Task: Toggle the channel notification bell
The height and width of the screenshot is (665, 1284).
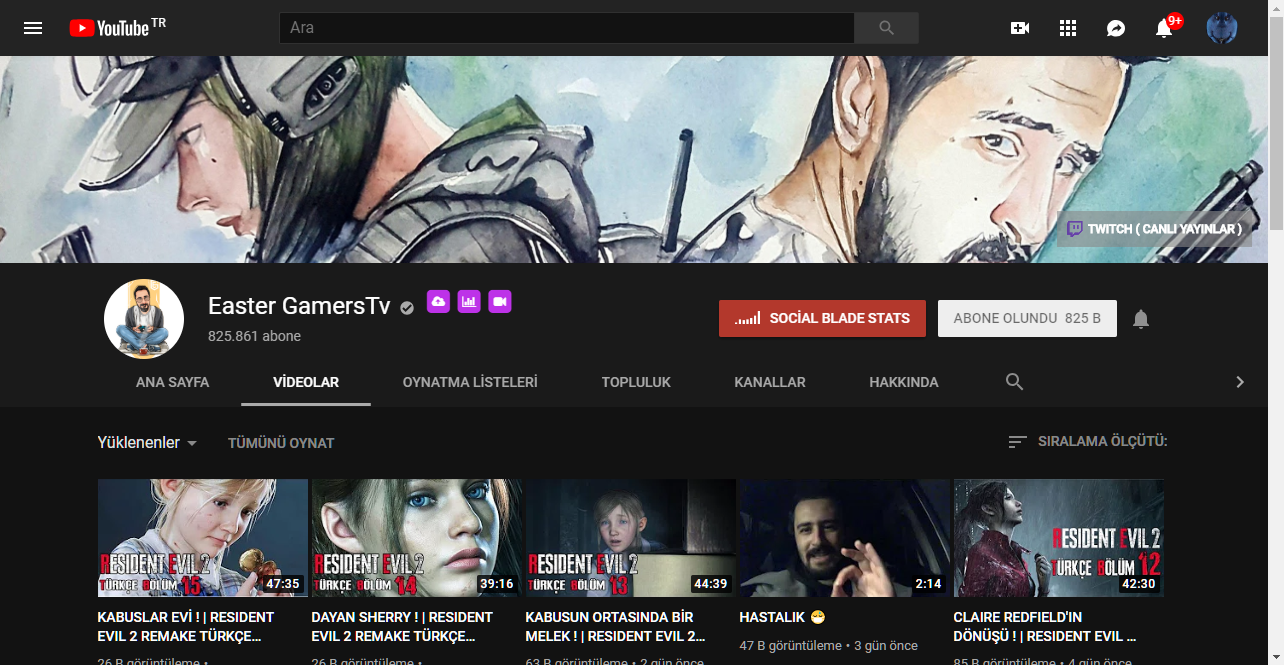Action: [1141, 319]
